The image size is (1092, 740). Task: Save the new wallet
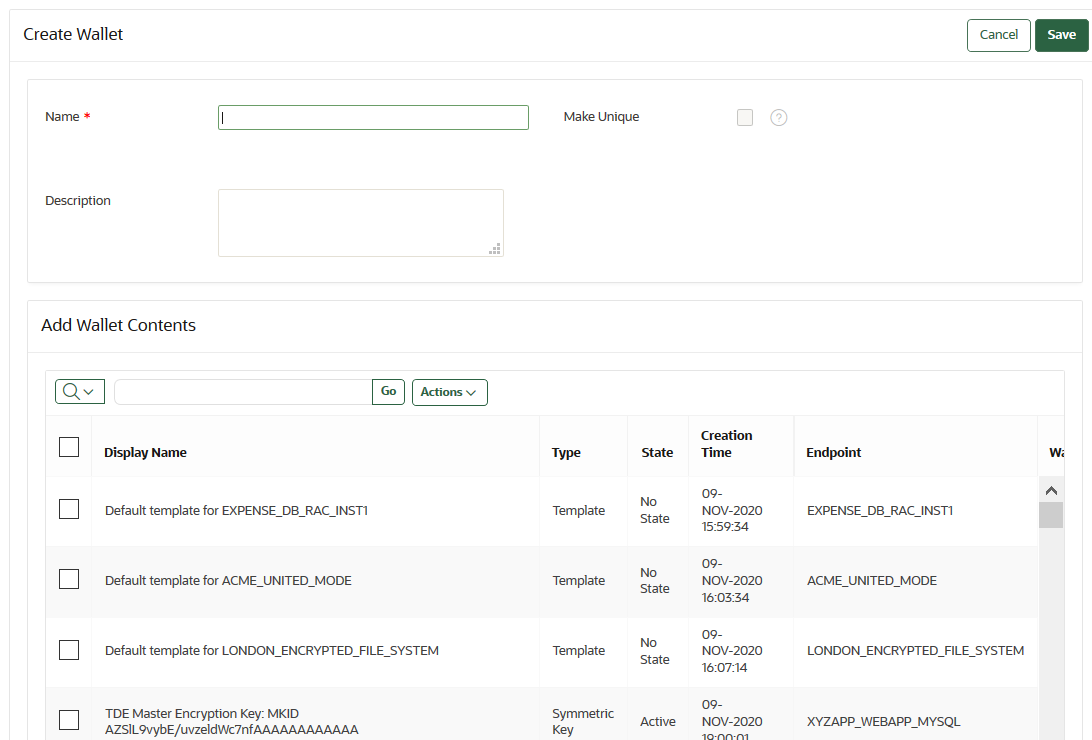pyautogui.click(x=1061, y=34)
